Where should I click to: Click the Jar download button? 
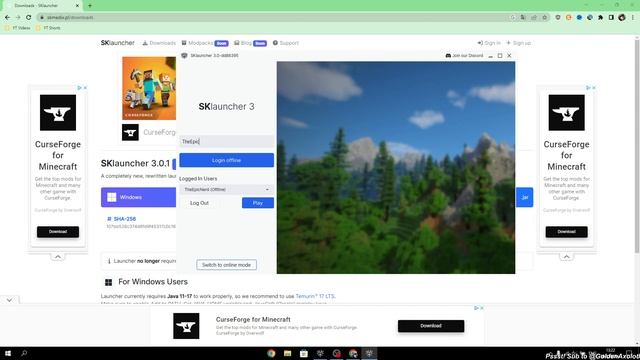pos(524,197)
